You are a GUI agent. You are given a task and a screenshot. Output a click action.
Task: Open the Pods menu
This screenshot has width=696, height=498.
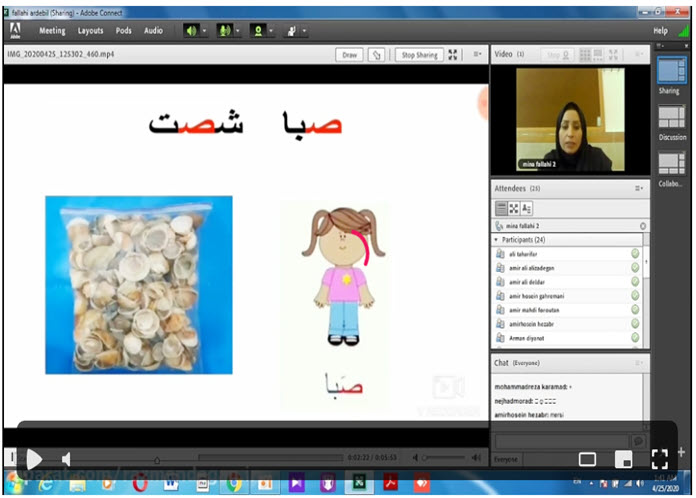click(123, 31)
